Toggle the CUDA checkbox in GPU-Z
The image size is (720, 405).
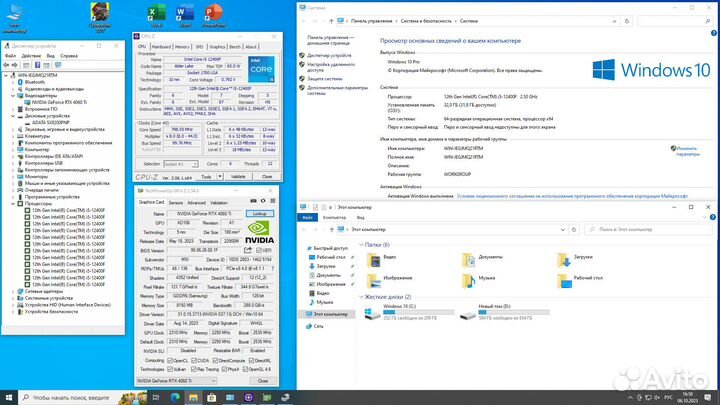[x=194, y=360]
